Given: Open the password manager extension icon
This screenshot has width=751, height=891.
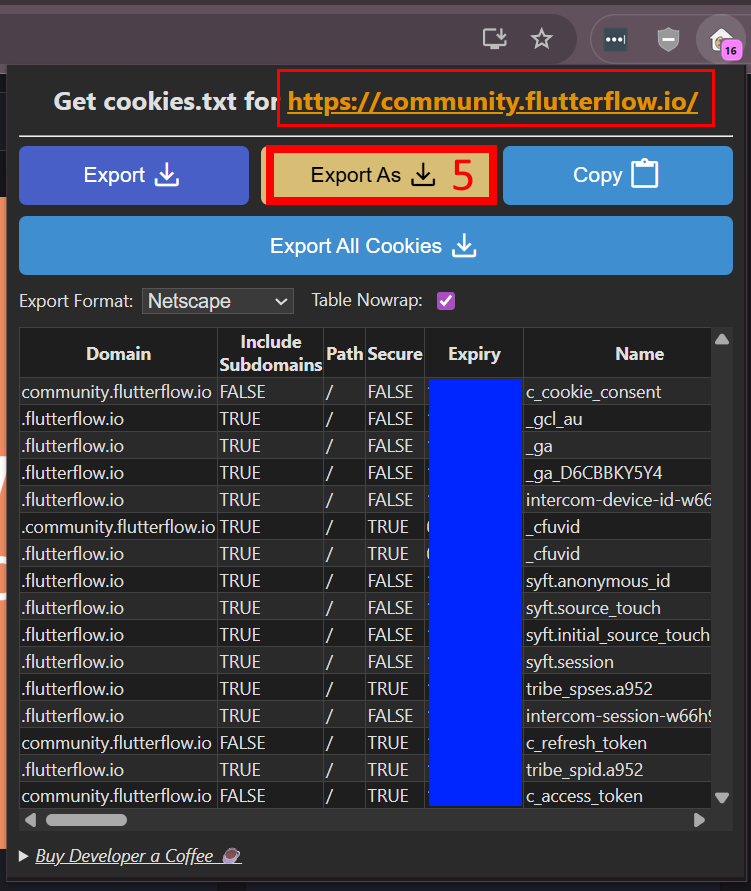Looking at the screenshot, I should click(x=615, y=39).
